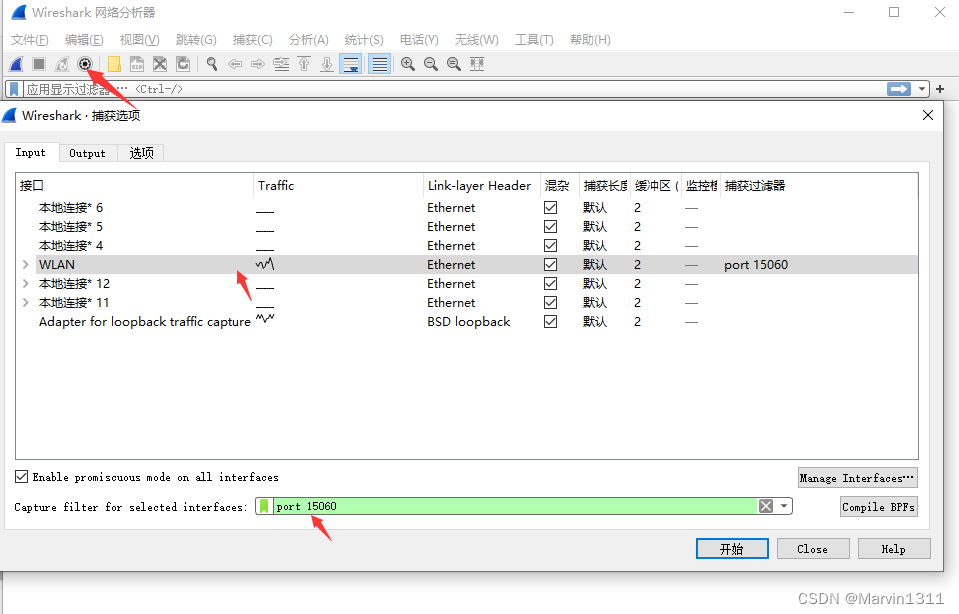Click the Close button in the dialog
Image resolution: width=959 pixels, height=614 pixels.
tap(813, 549)
